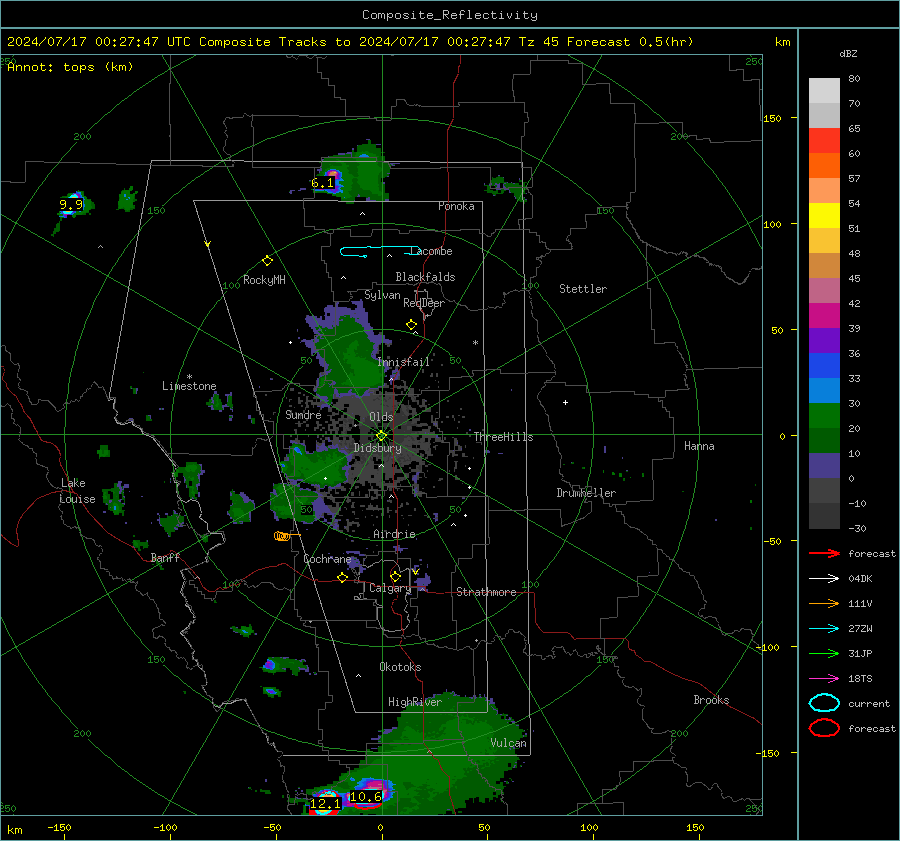Viewport: 900px width, 841px height.
Task: Click the yellow radar-center diamond between Olds and Didsbury
Action: (381, 436)
